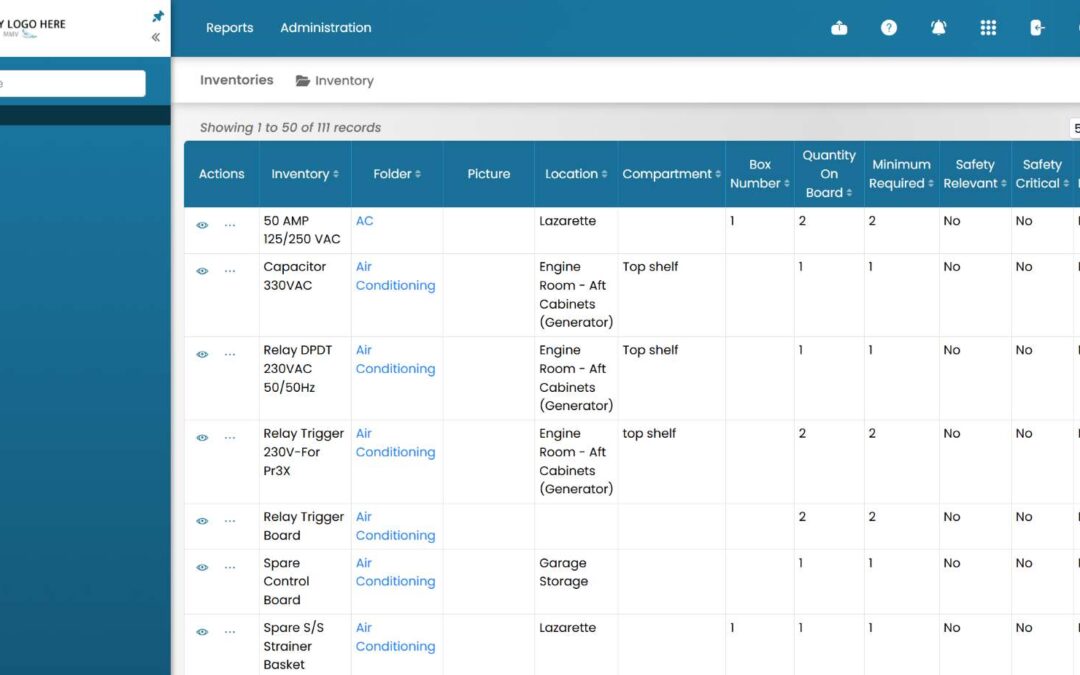This screenshot has width=1080, height=675.
Task: Open Air Conditioning folder for Spare Control Board
Action: click(x=395, y=572)
